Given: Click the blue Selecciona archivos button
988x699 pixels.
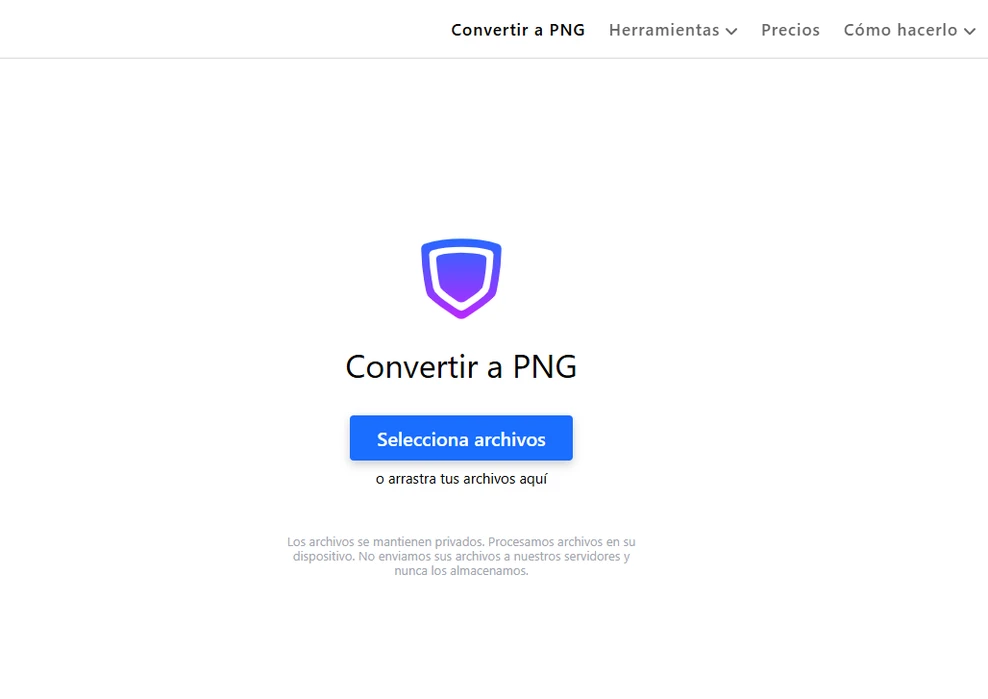Looking at the screenshot, I should pos(461,438).
